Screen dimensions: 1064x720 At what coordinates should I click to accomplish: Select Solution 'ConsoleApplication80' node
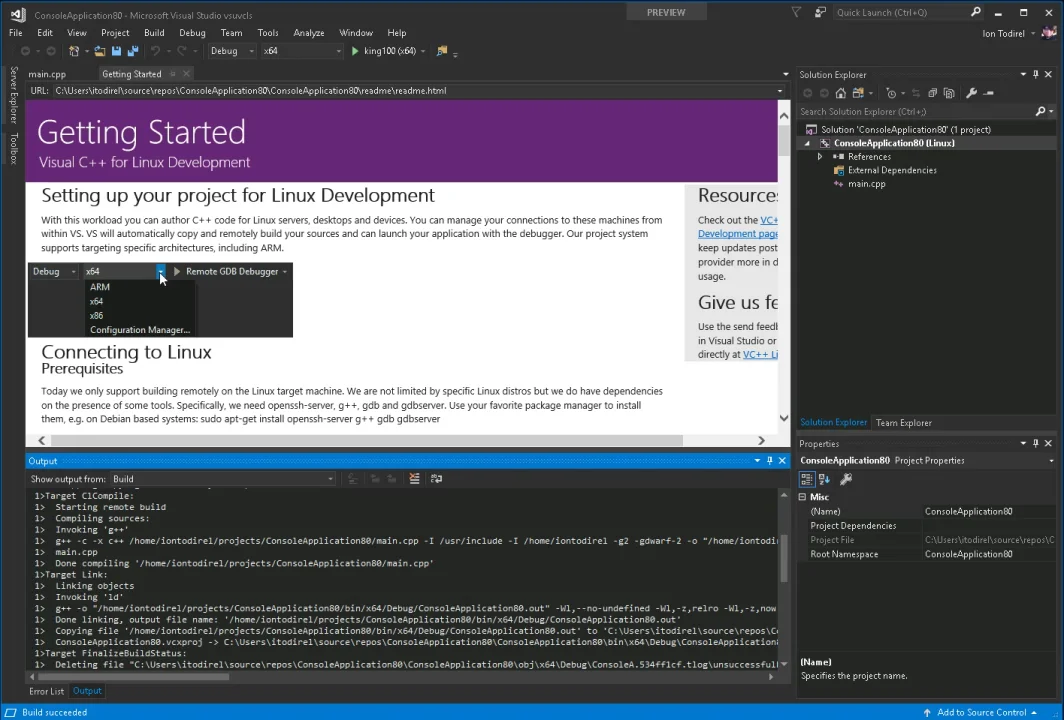905,130
